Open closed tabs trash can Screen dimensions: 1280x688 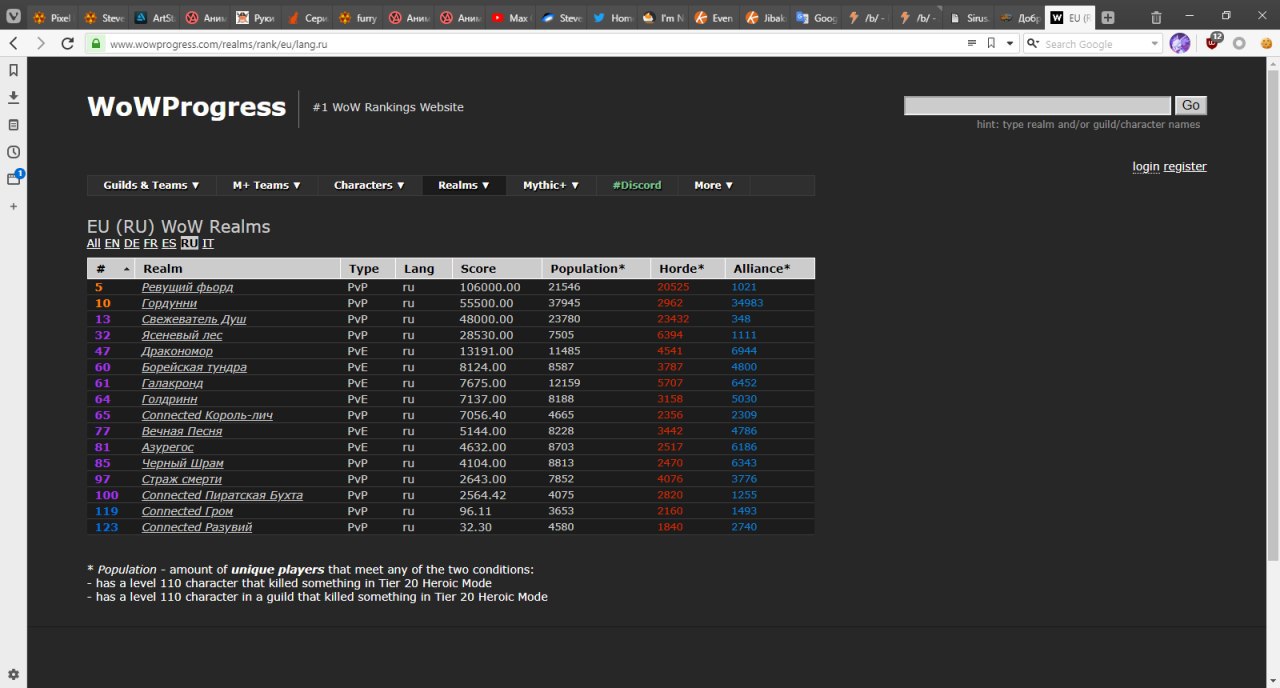[1157, 17]
